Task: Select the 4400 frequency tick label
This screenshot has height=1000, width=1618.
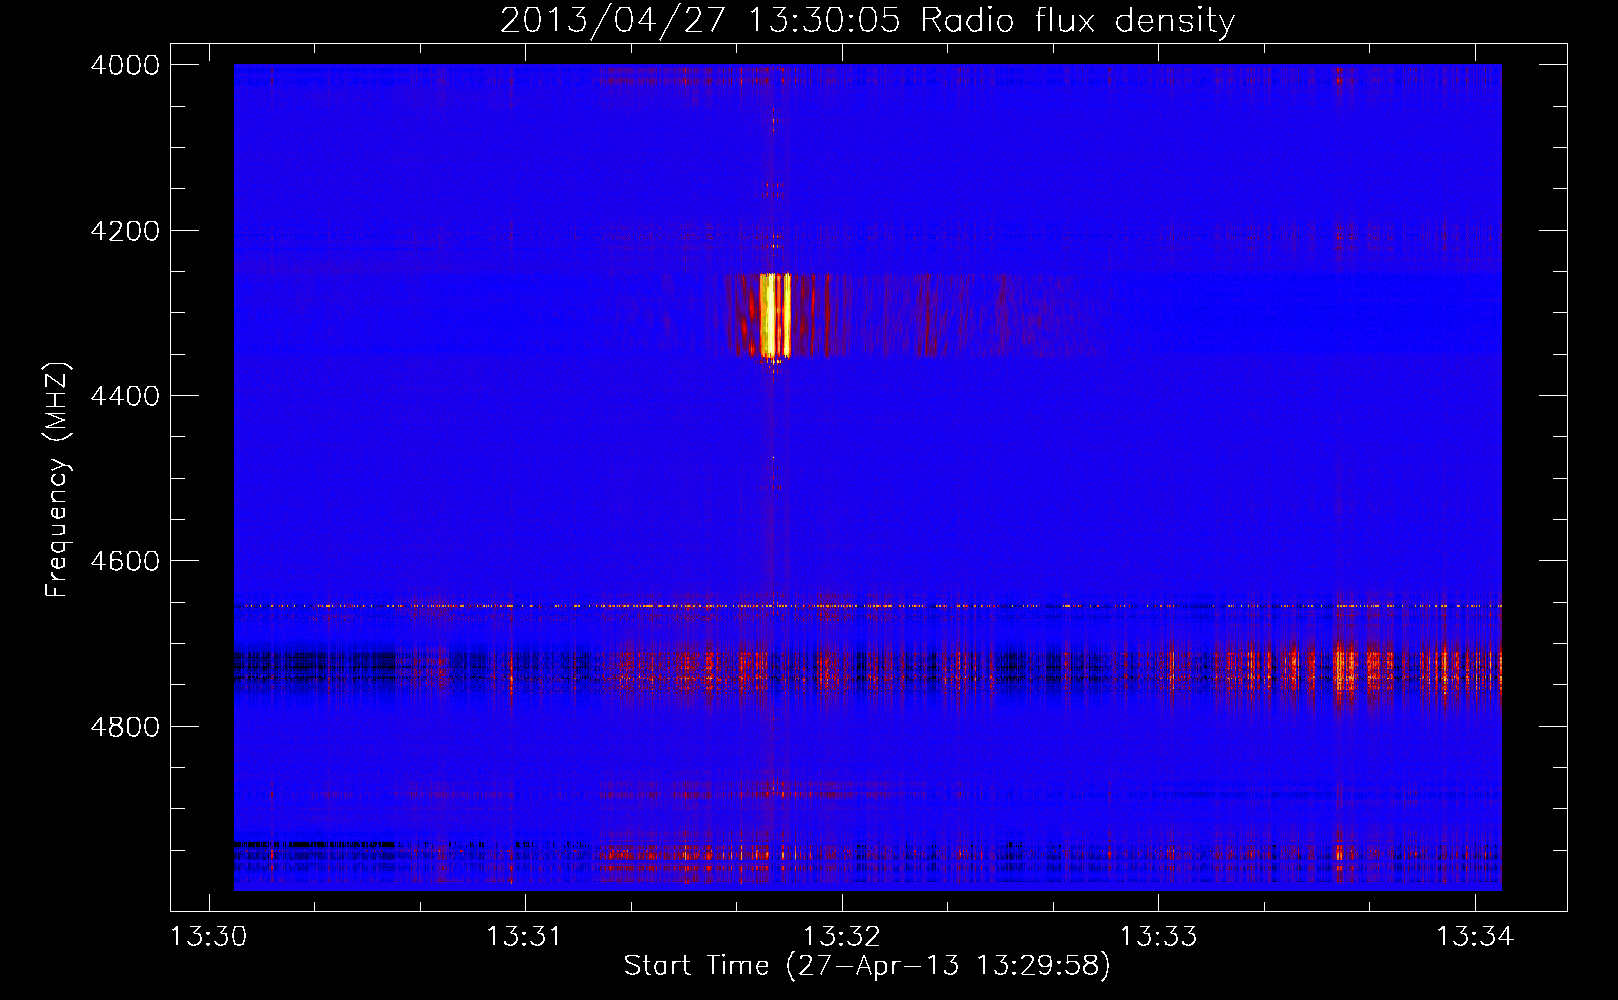Action: [125, 396]
